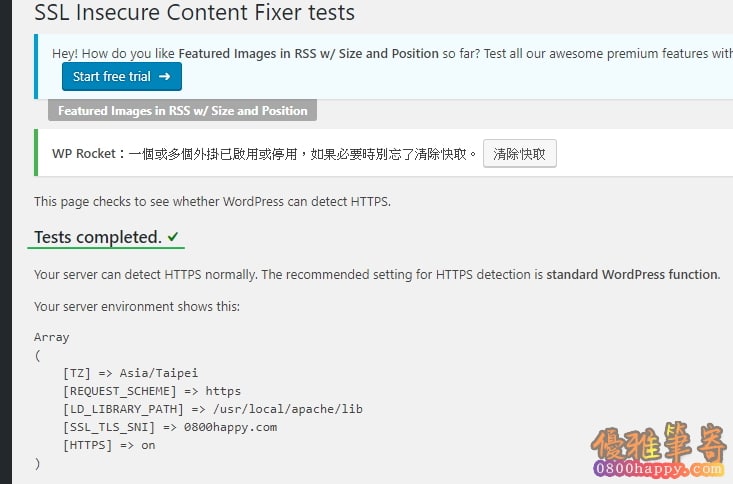Select the Featured Images in RSS gray label
Screen dimensions: 733x484
point(182,110)
